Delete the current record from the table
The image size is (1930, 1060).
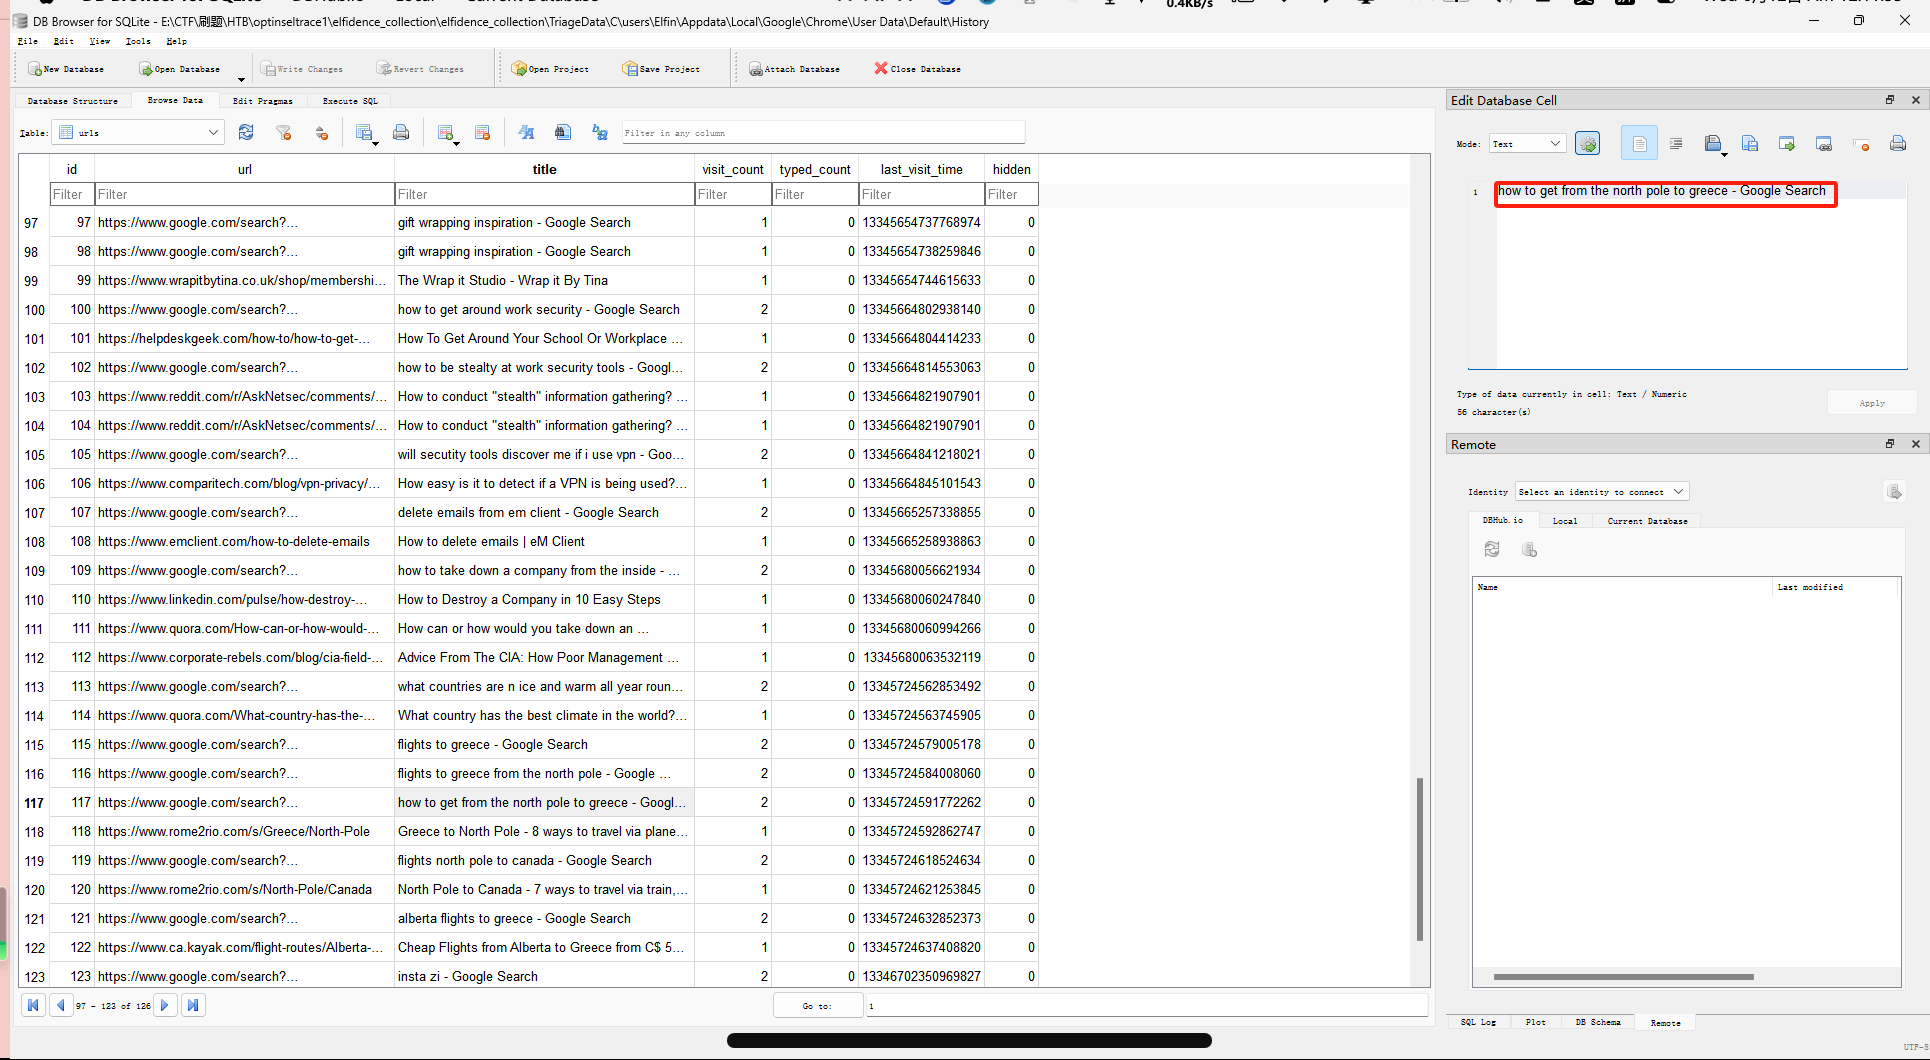click(x=483, y=132)
